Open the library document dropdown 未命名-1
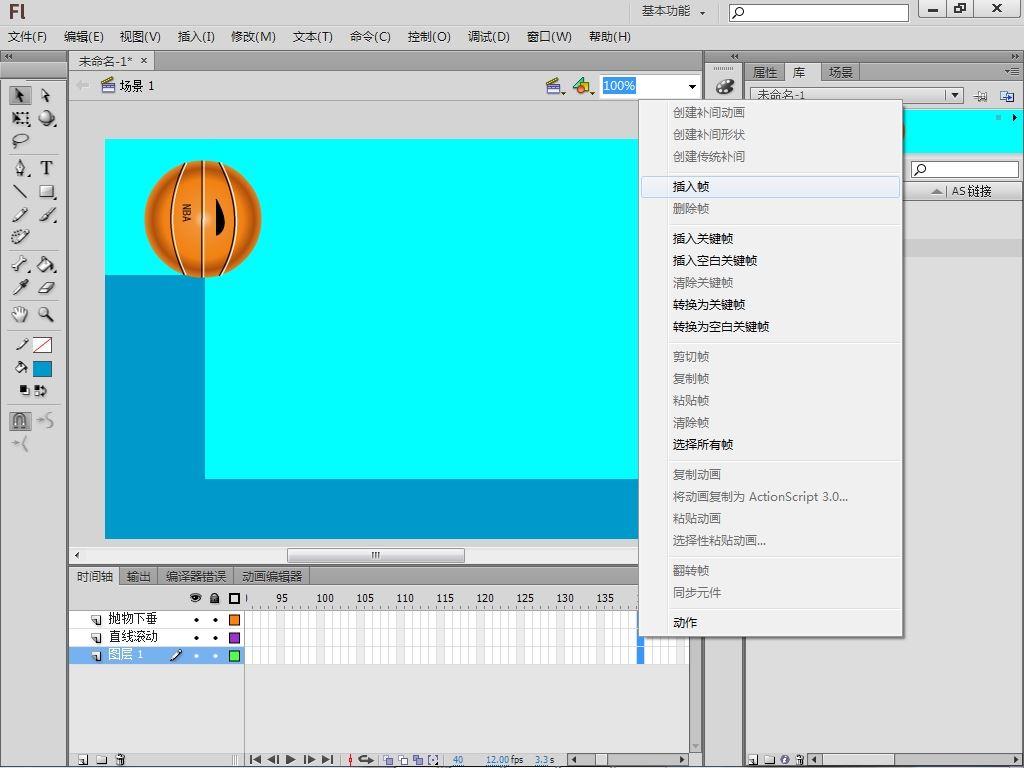The height and width of the screenshot is (768, 1024). click(x=955, y=95)
